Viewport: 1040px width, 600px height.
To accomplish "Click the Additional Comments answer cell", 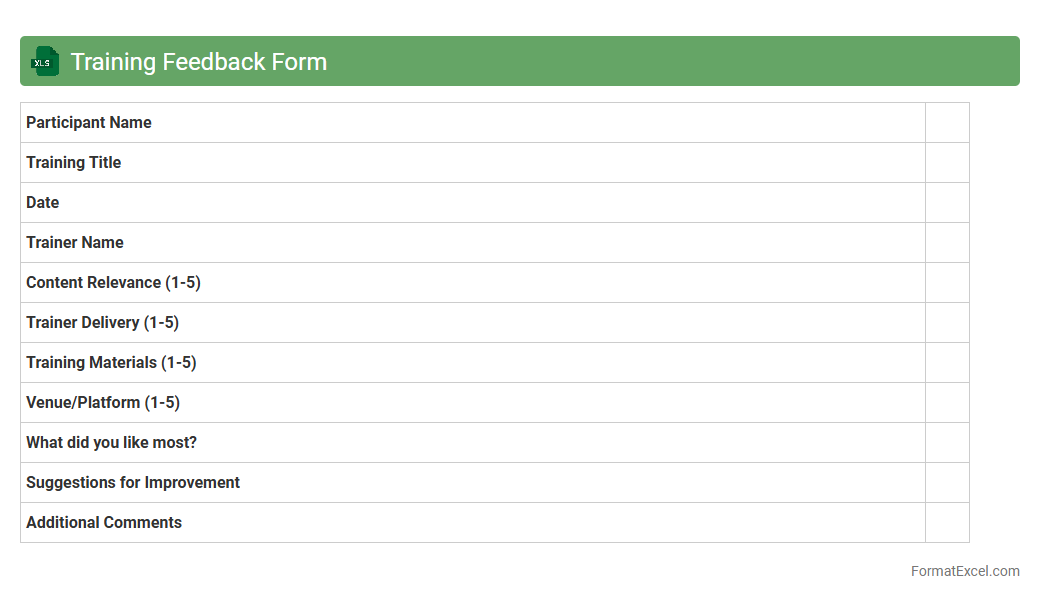I will pyautogui.click(x=946, y=522).
